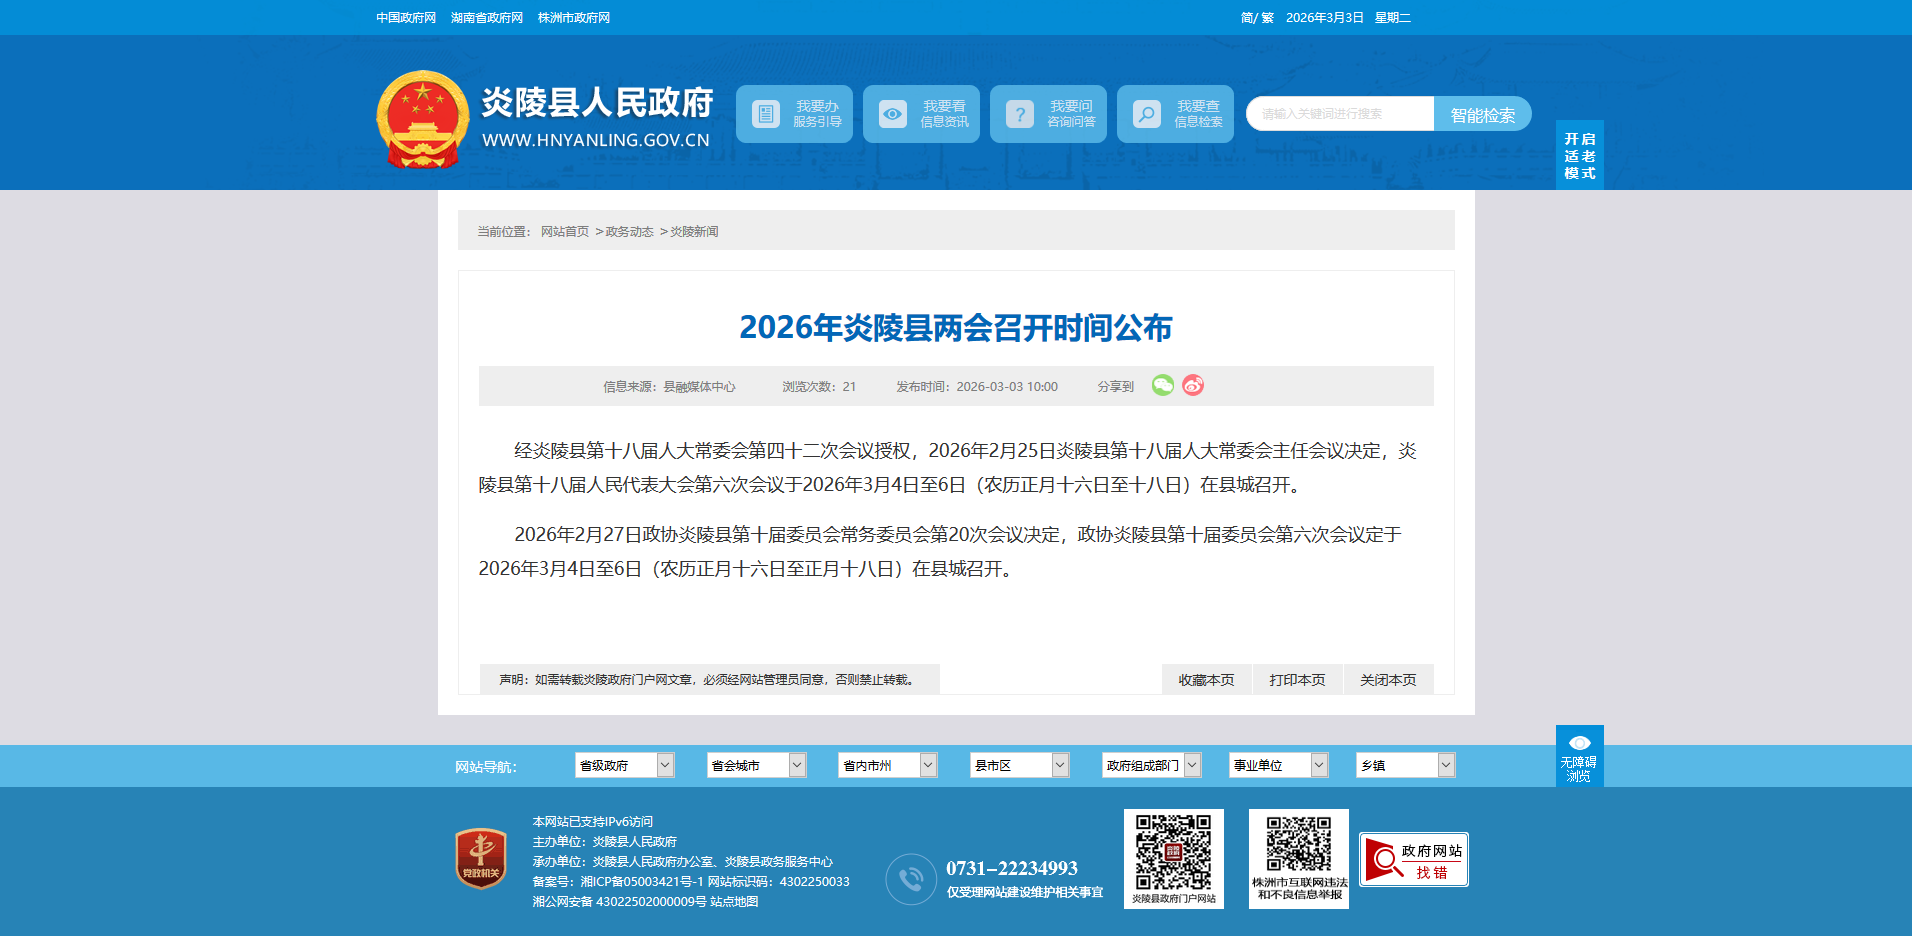Switch to traditional Chinese with 繁
This screenshot has width=1912, height=936.
[x=1268, y=18]
